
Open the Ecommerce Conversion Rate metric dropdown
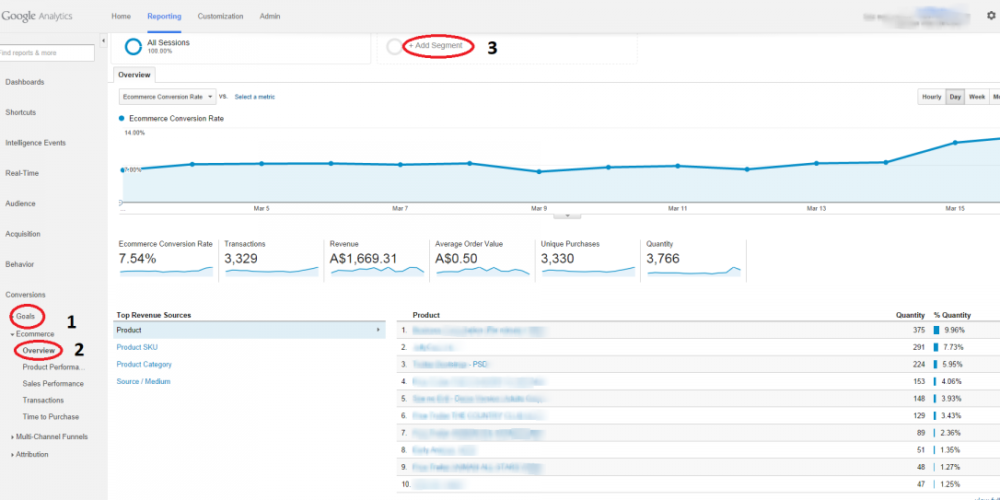[x=167, y=97]
